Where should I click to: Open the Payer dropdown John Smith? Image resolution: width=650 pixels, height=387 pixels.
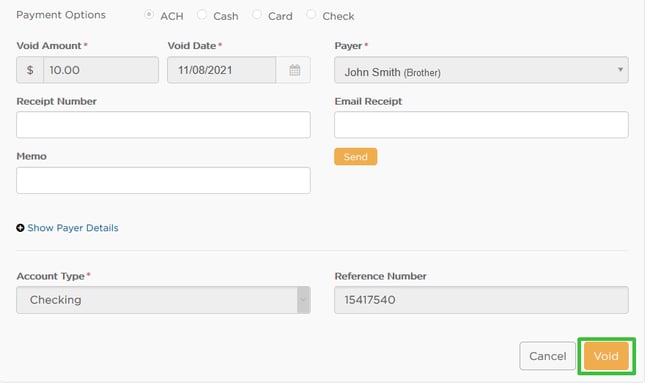pos(481,70)
